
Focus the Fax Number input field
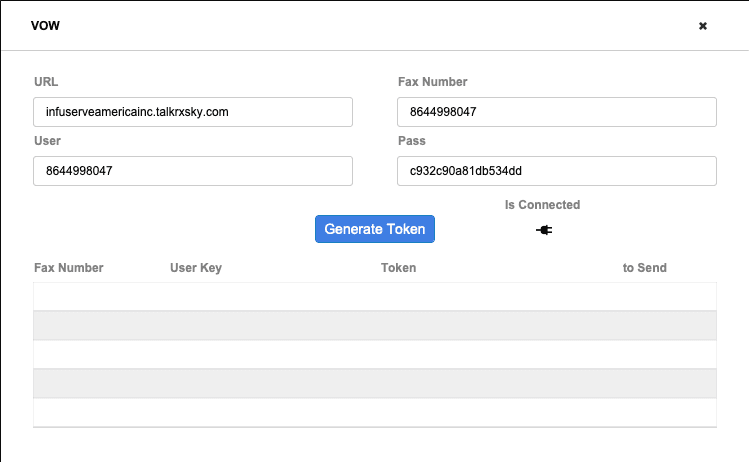[x=557, y=112]
